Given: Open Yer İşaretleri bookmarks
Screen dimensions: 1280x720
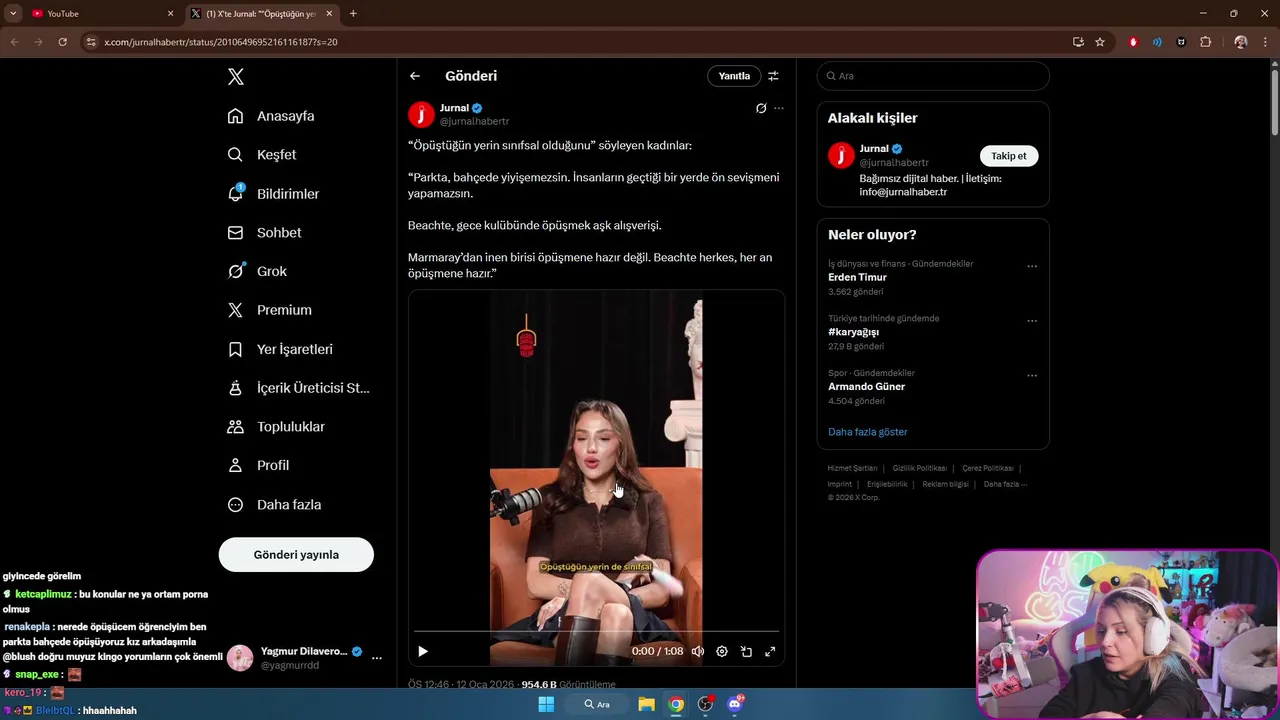Looking at the screenshot, I should 280,349.
